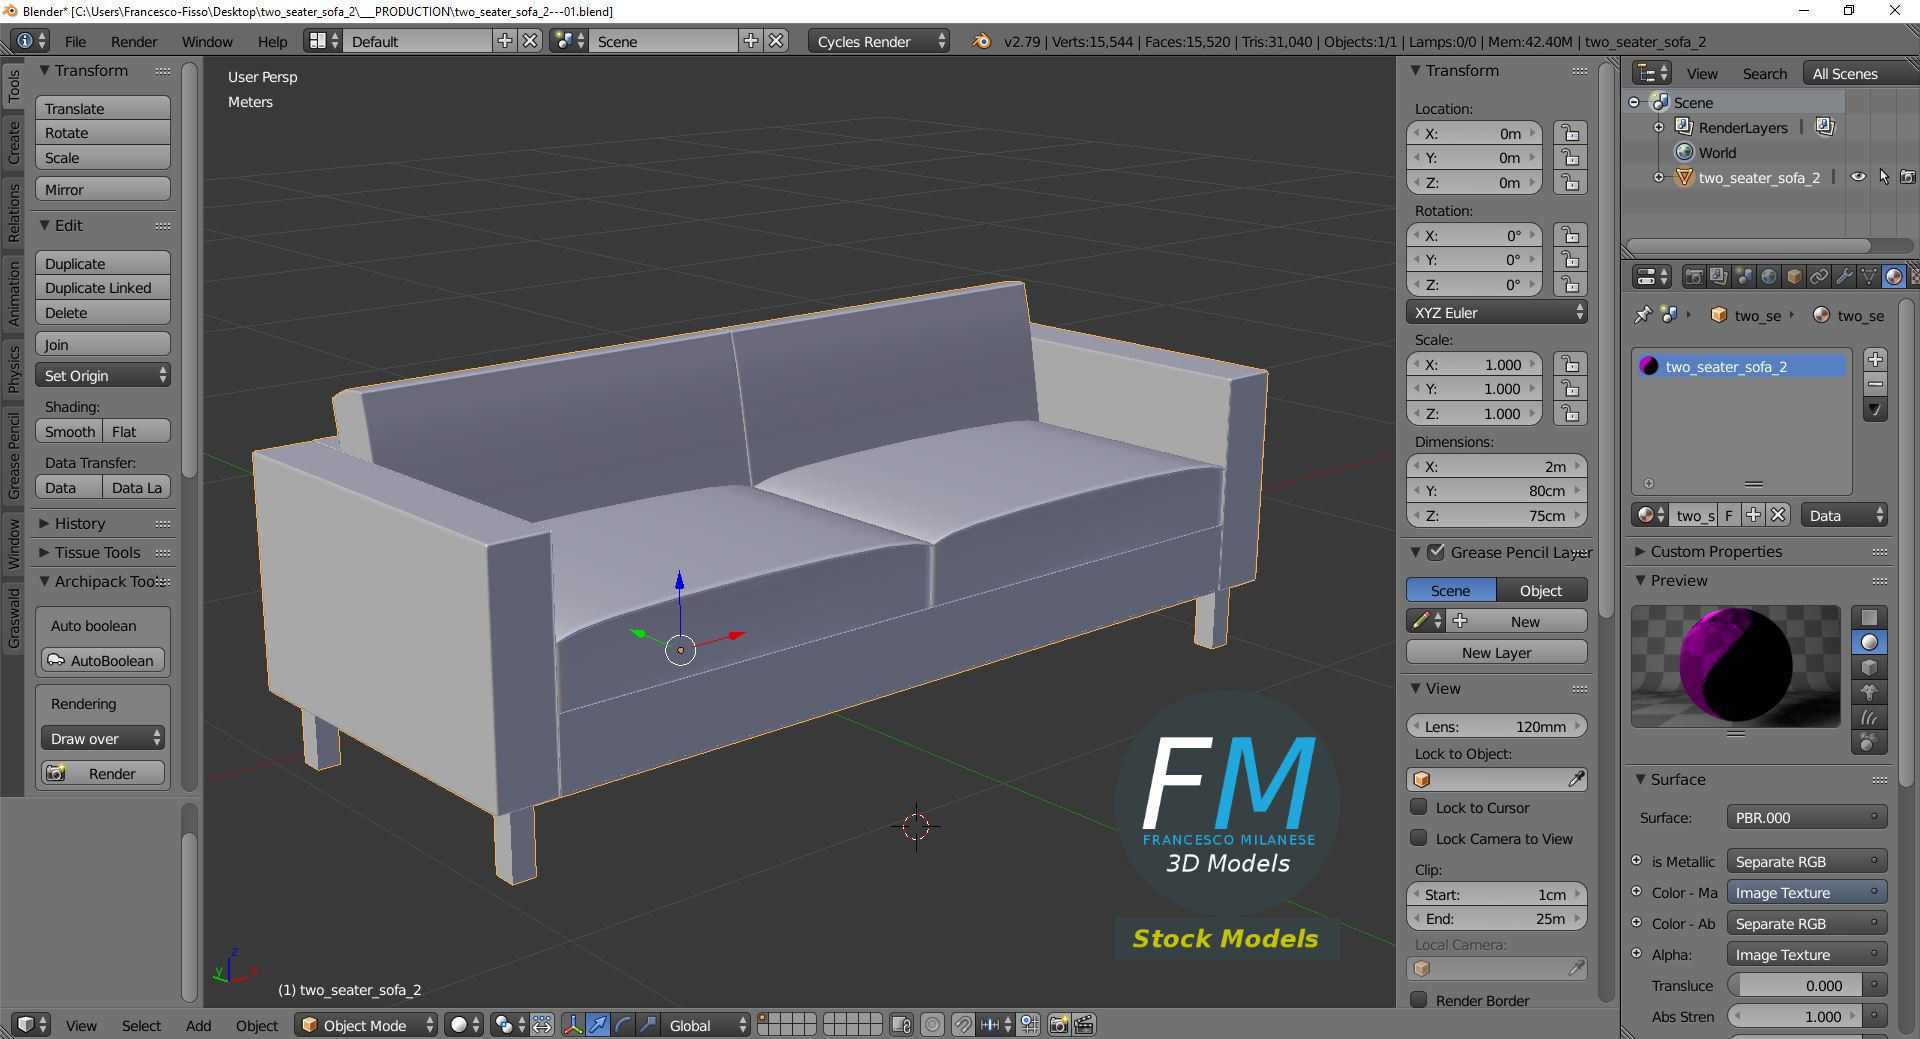
Task: Open the Window menu
Action: (207, 41)
